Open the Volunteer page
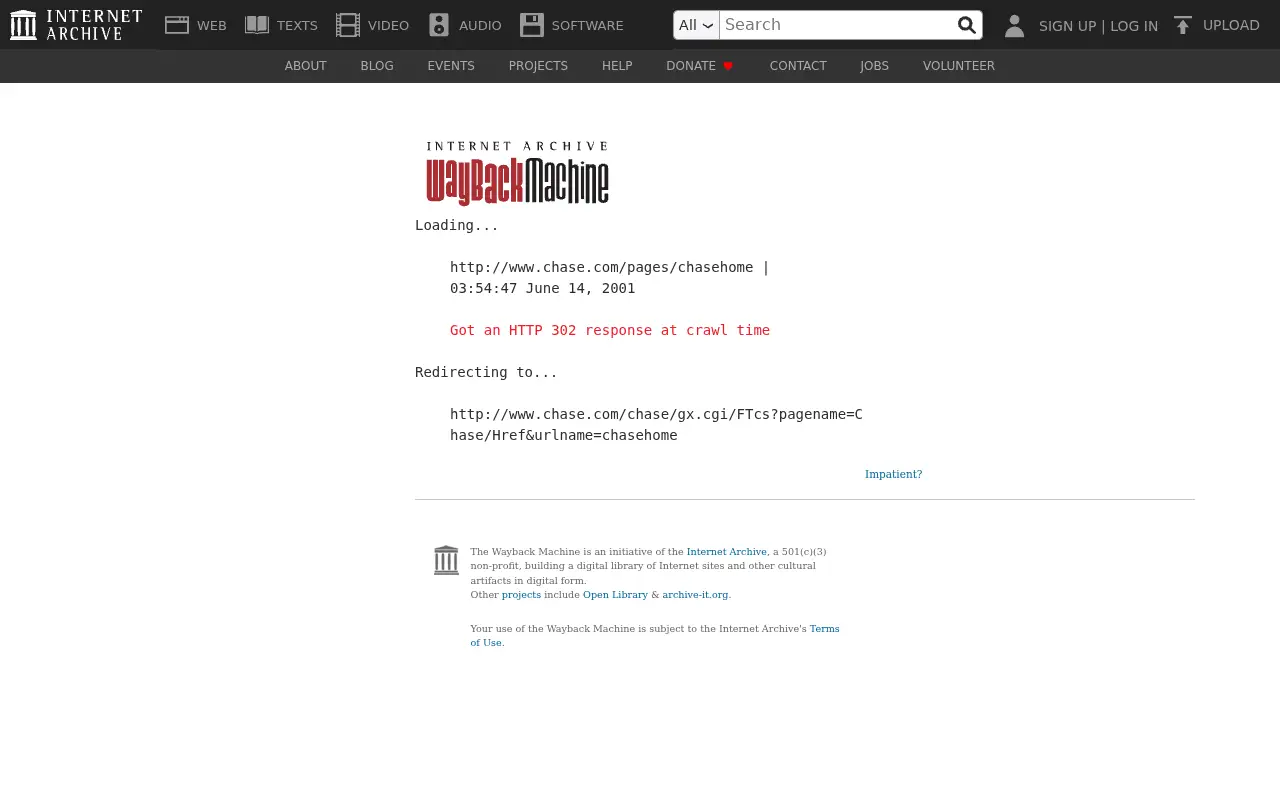The height and width of the screenshot is (800, 1280). tap(959, 66)
